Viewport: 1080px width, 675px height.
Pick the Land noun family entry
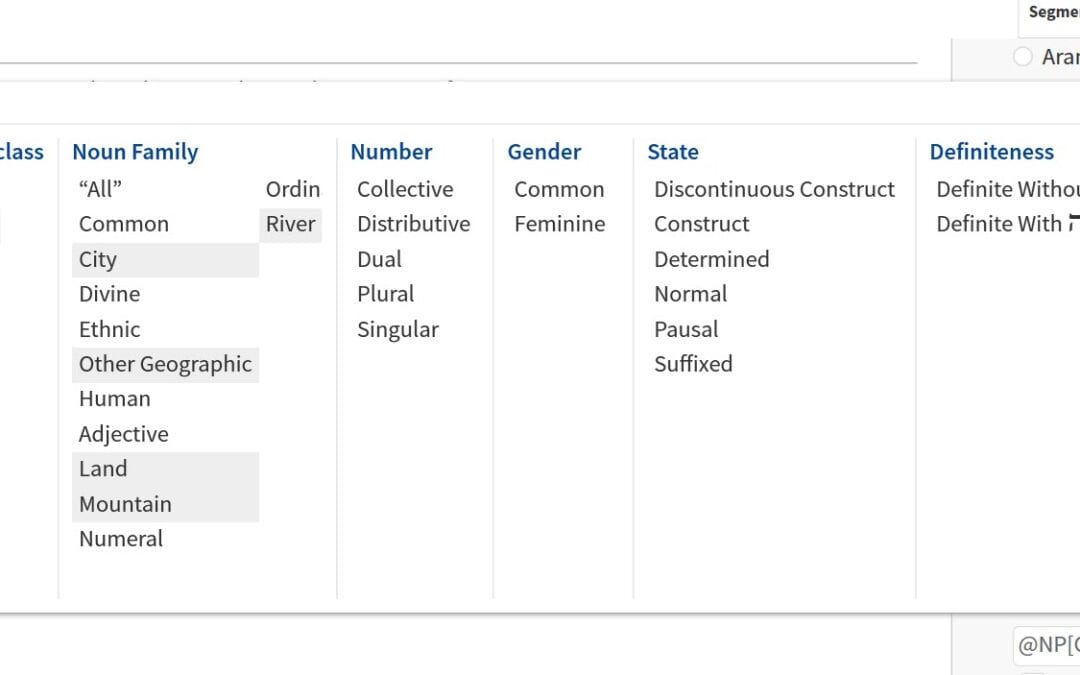[165, 469]
